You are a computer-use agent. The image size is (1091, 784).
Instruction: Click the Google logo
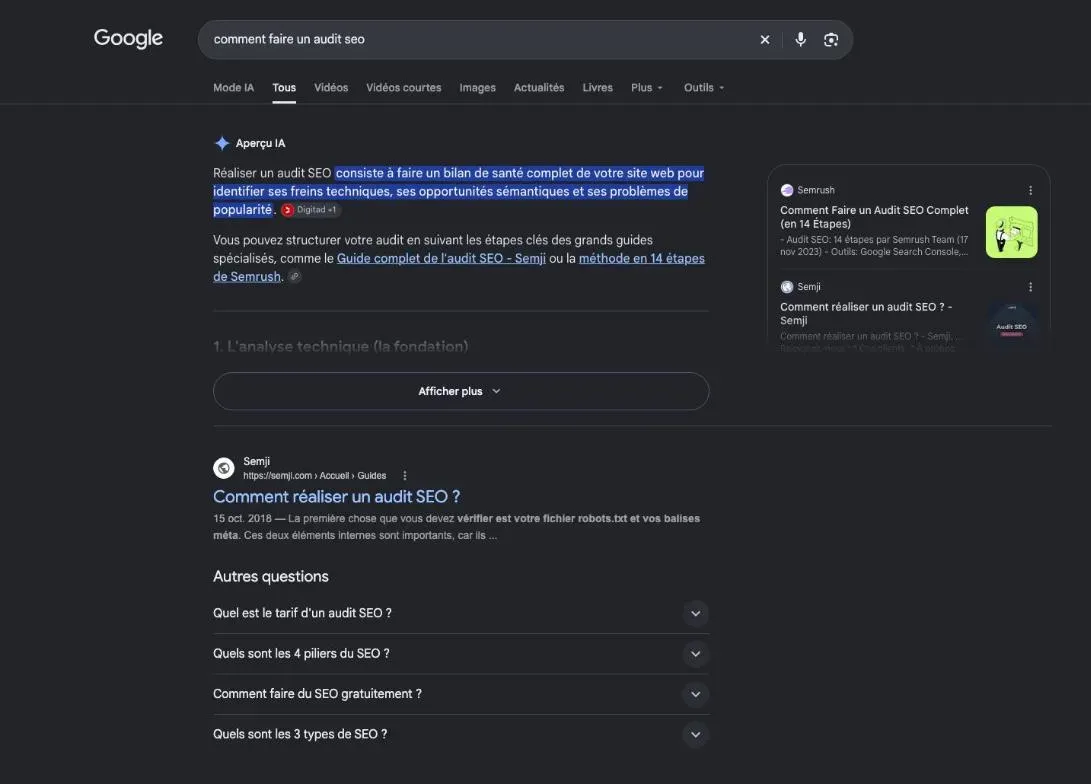(128, 38)
